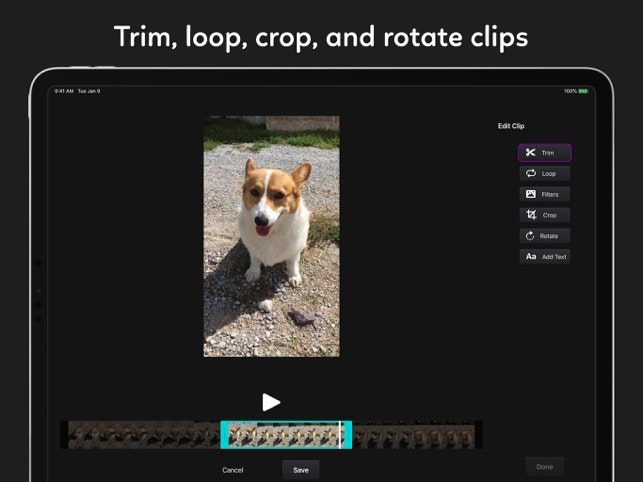Save the trimmed clip

pyautogui.click(x=300, y=469)
